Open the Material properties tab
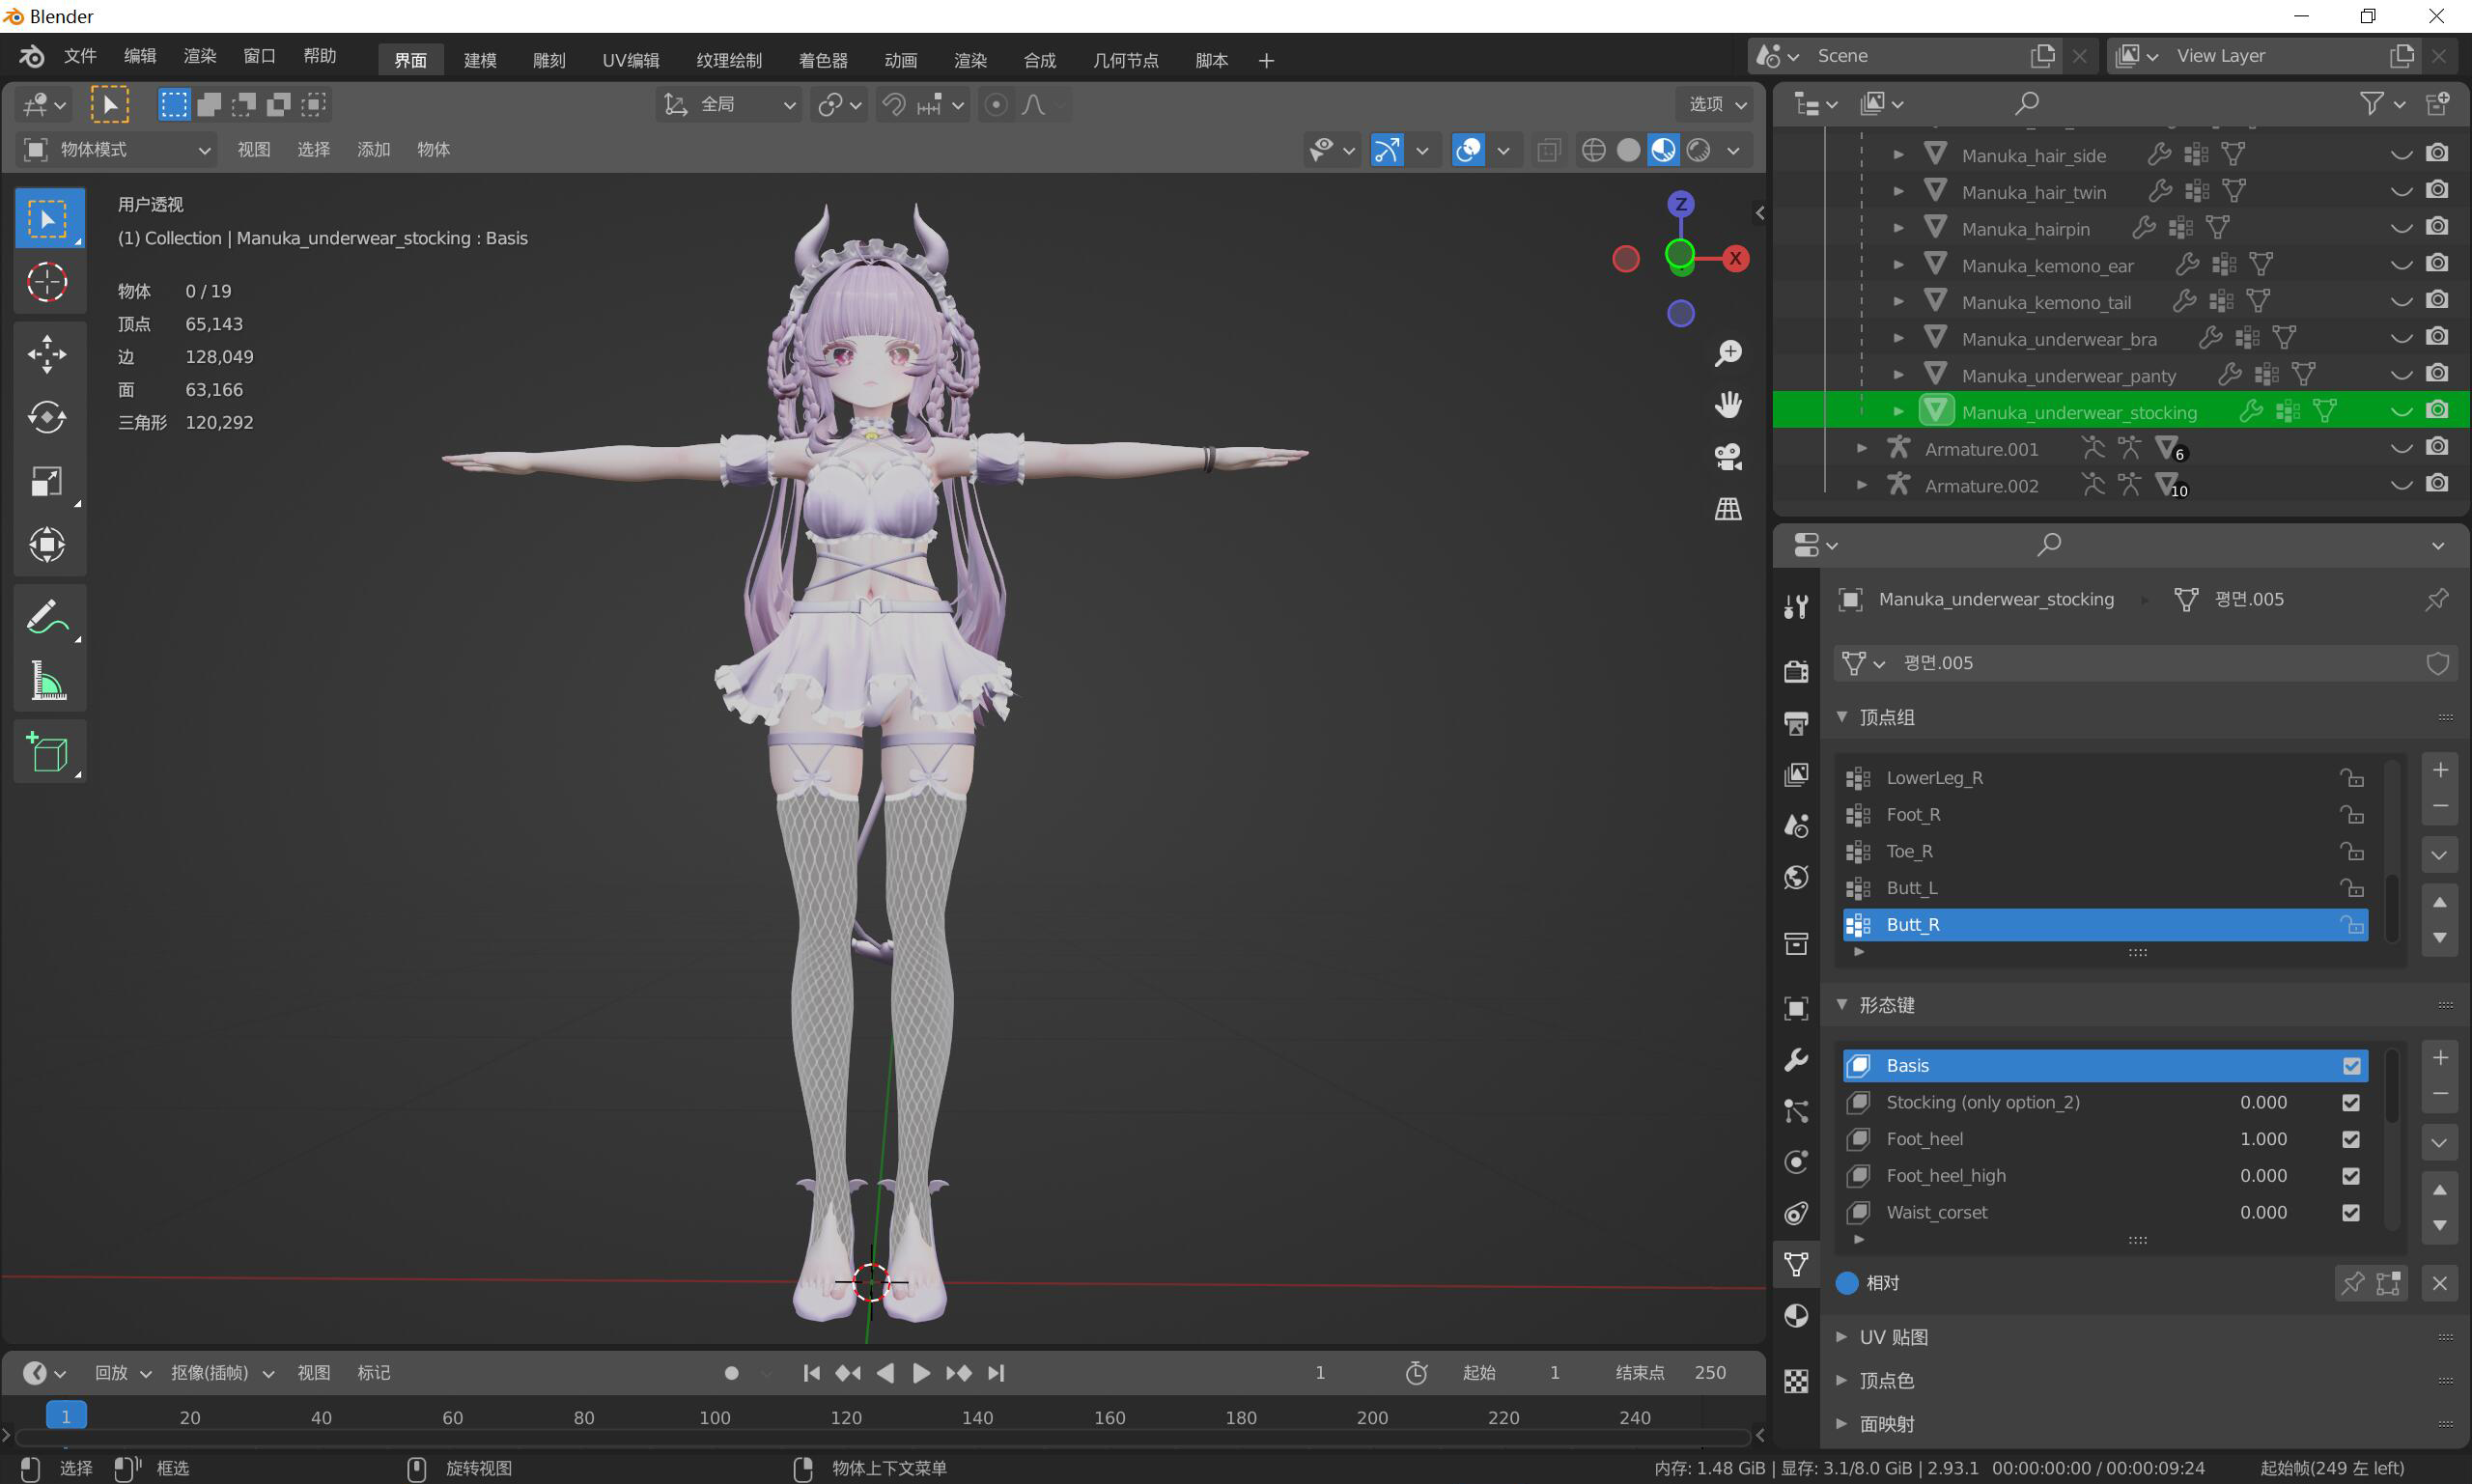2472x1484 pixels. click(1796, 1316)
